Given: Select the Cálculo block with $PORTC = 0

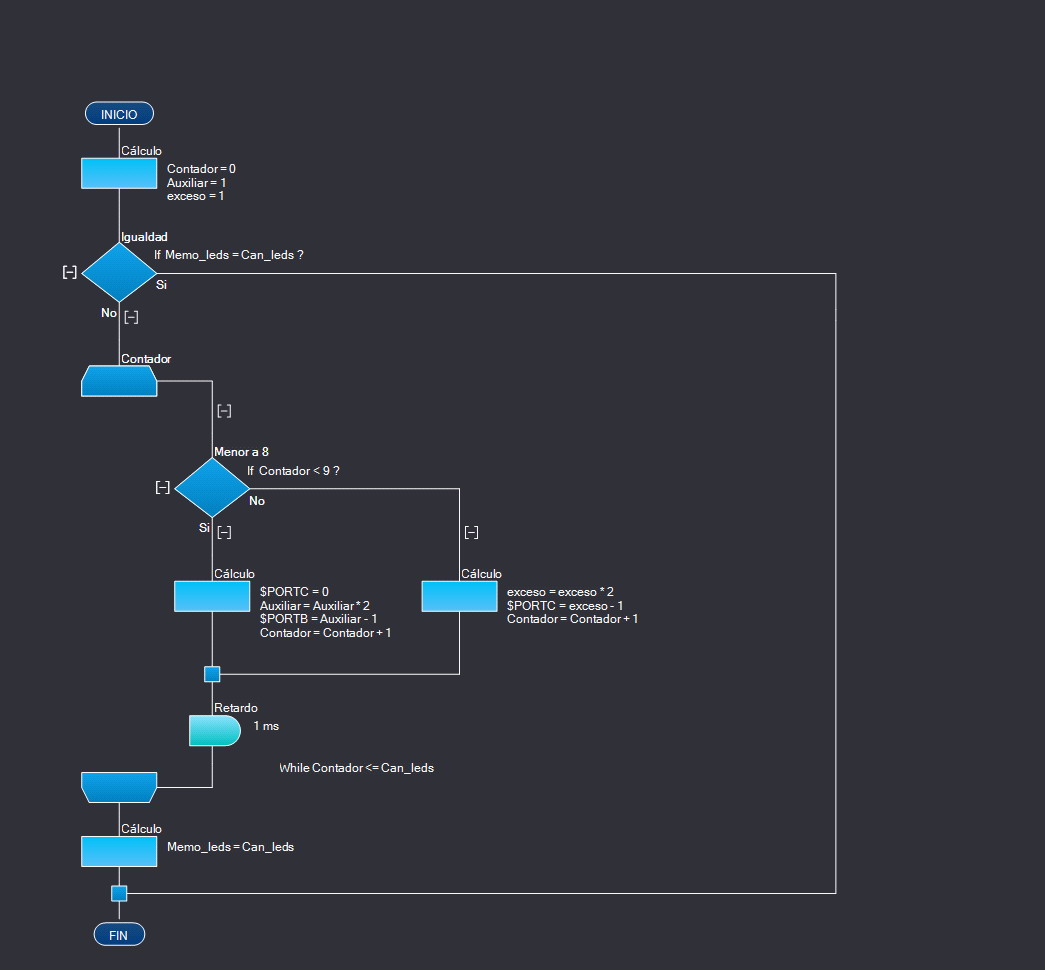Looking at the screenshot, I should [212, 596].
